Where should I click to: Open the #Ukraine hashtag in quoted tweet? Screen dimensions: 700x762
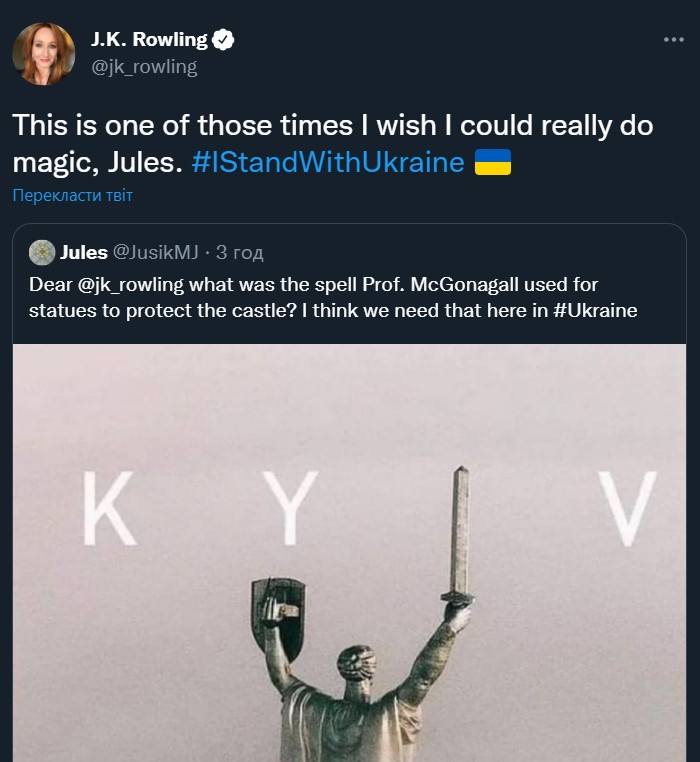(595, 311)
